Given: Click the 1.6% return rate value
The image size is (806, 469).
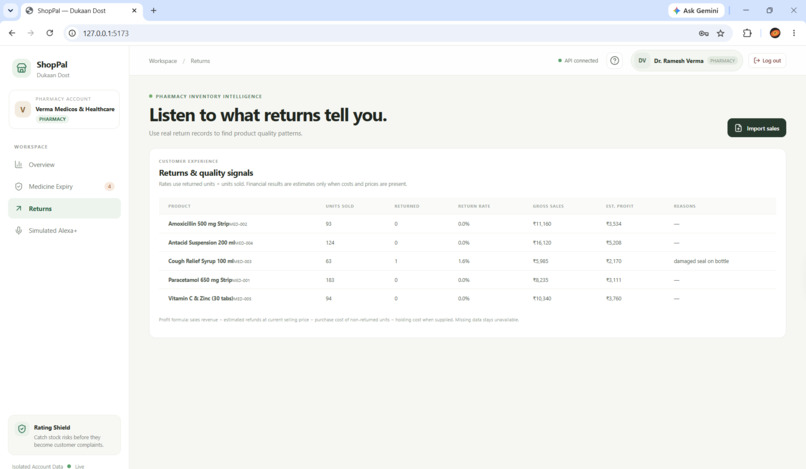Looking at the screenshot, I should [x=464, y=261].
